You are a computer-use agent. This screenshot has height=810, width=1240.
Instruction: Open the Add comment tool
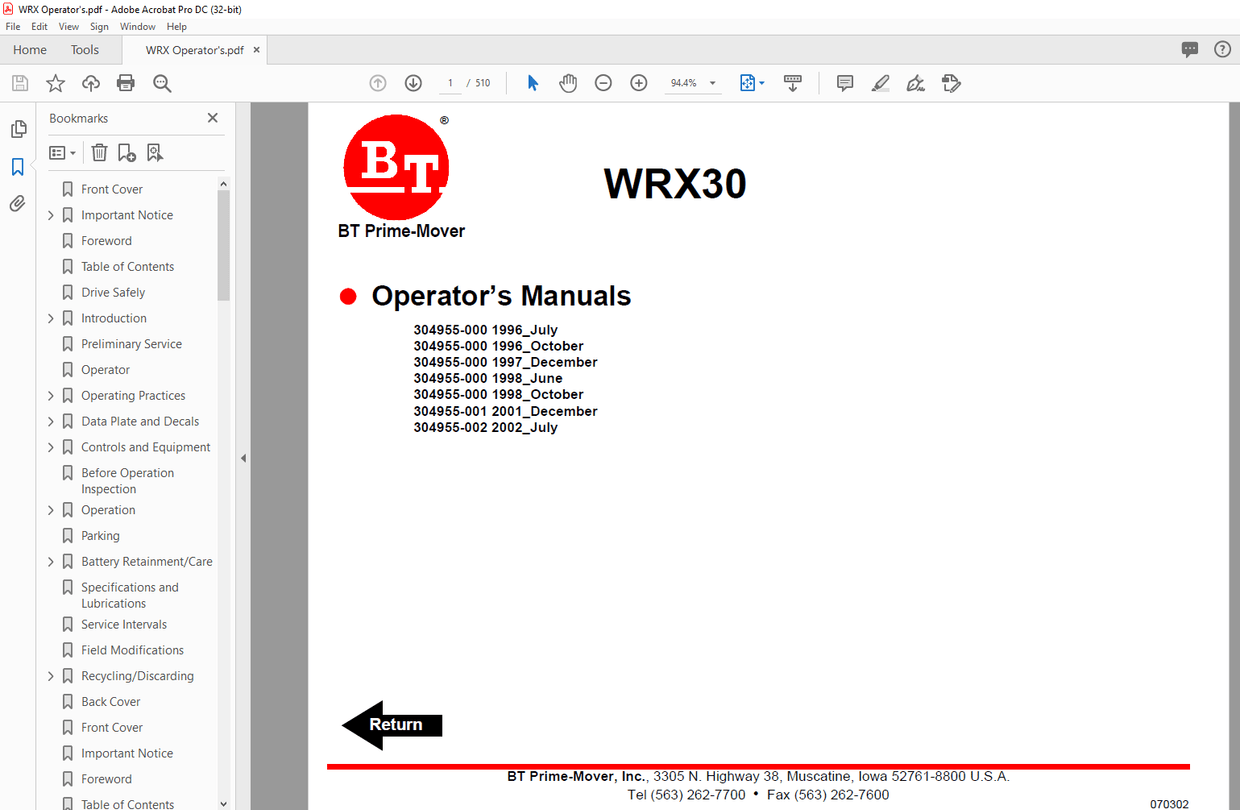pyautogui.click(x=845, y=84)
